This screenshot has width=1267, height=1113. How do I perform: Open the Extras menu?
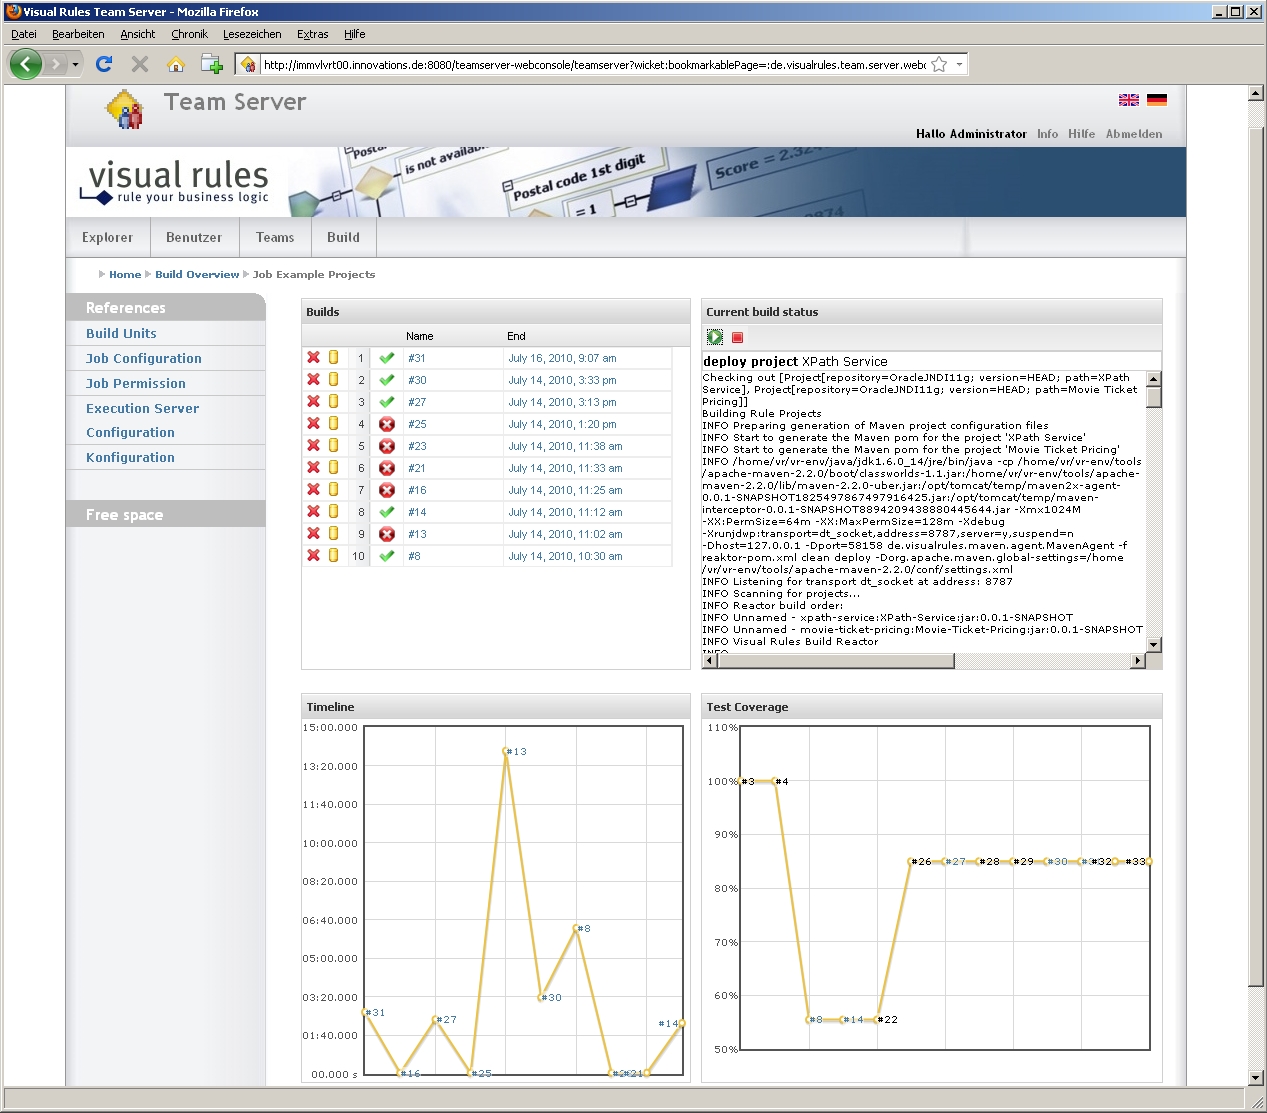(313, 34)
